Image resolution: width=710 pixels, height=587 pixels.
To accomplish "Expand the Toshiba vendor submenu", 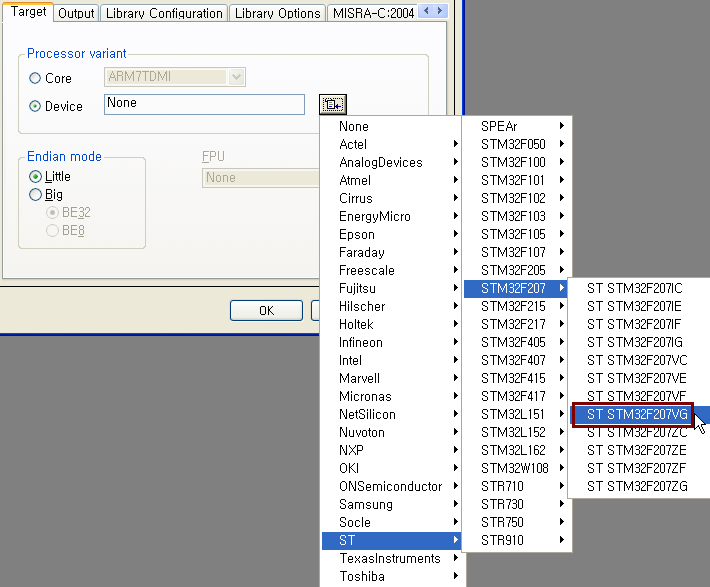I will click(391, 576).
